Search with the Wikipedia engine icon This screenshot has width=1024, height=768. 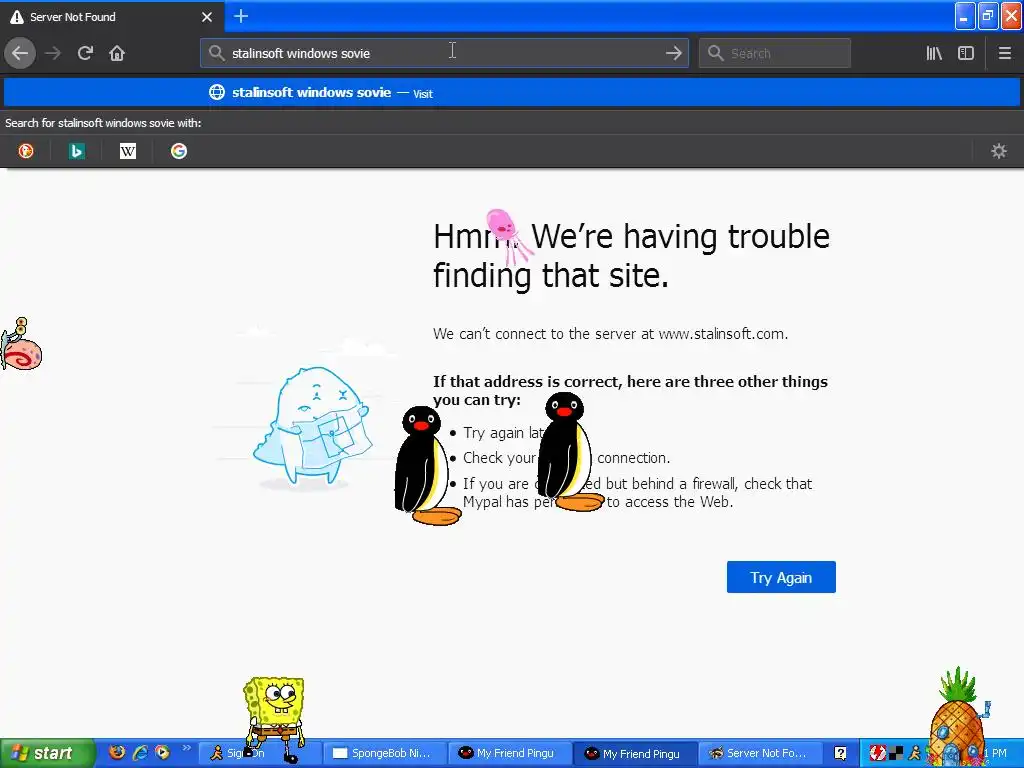128,151
